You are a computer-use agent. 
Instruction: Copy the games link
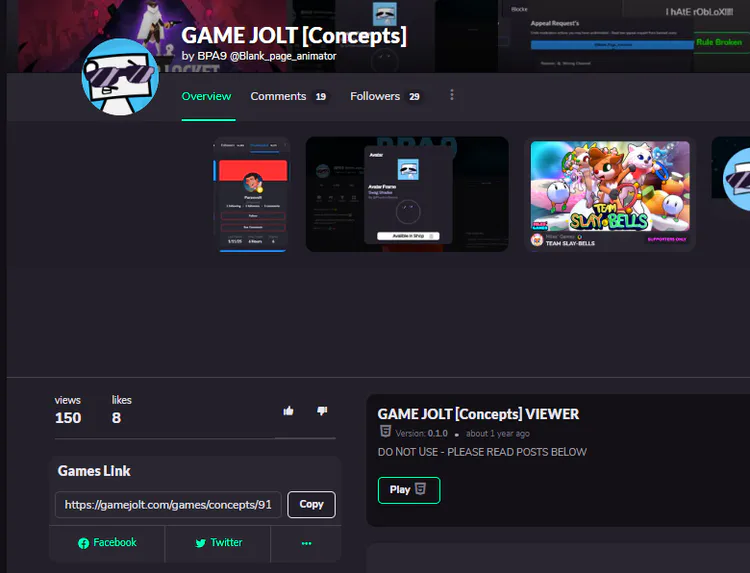311,504
